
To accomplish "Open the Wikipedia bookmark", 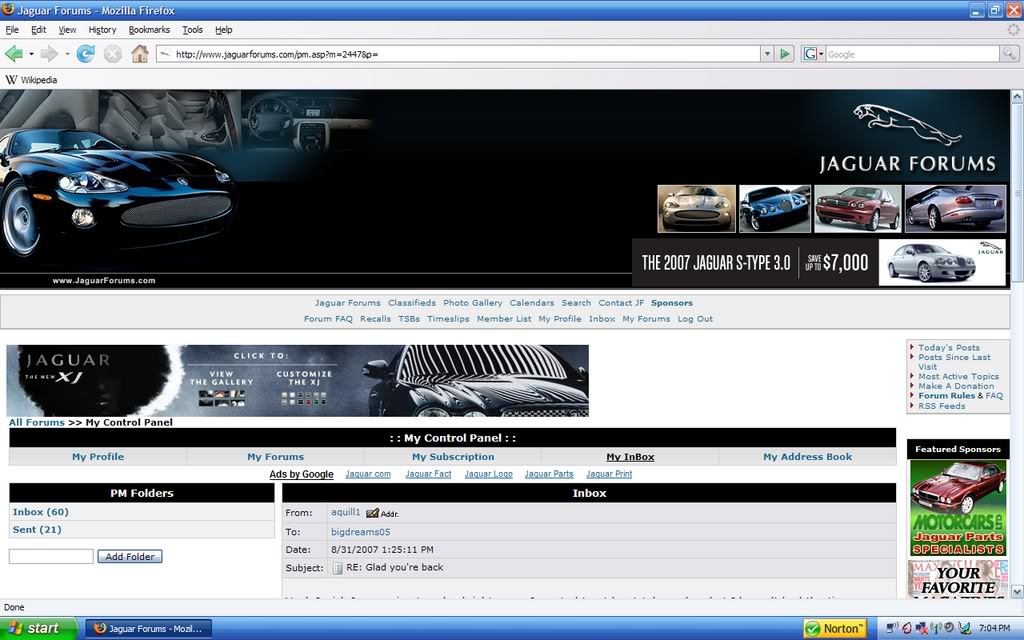I will tap(31, 80).
